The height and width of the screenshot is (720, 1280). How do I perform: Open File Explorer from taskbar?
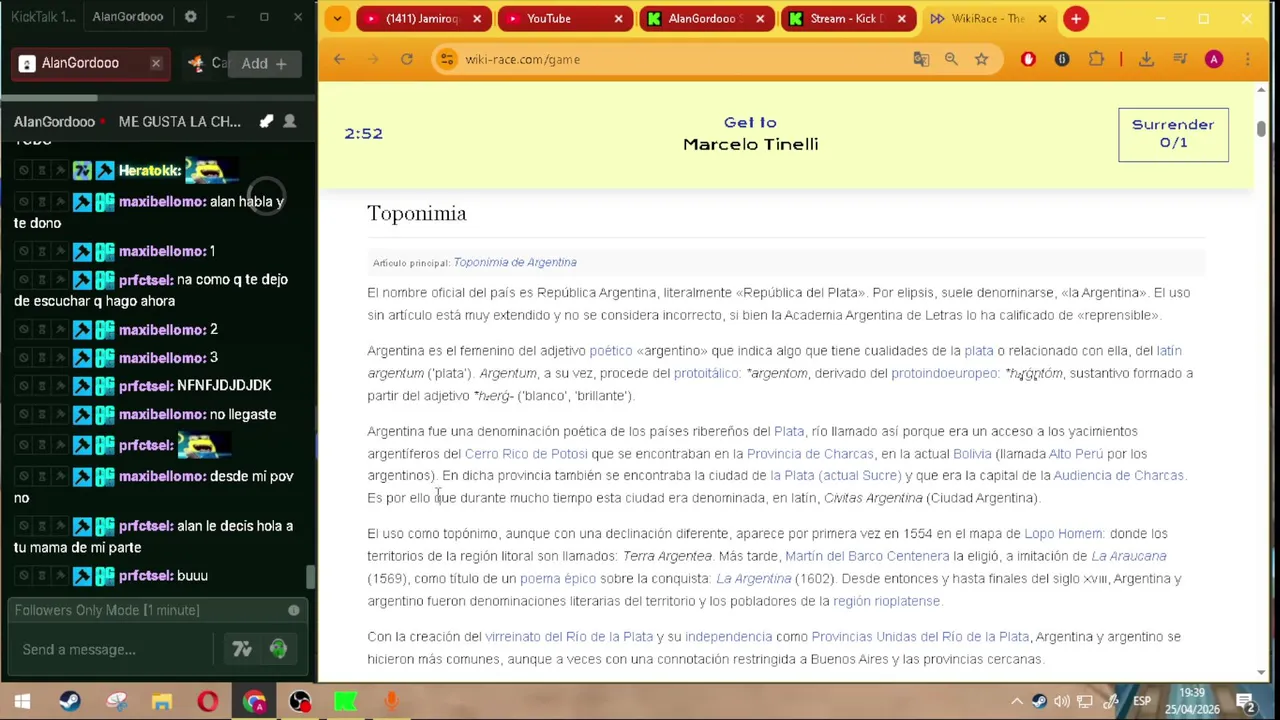point(161,701)
